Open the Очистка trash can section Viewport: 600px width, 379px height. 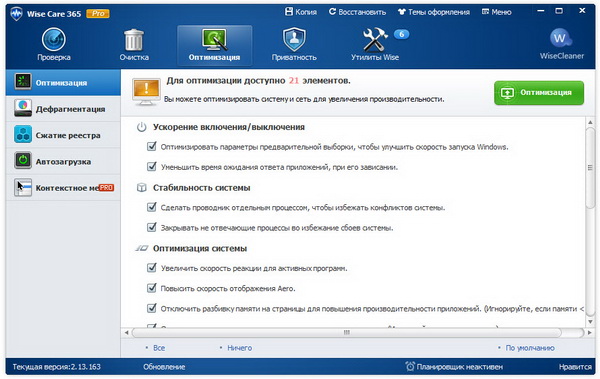(134, 45)
